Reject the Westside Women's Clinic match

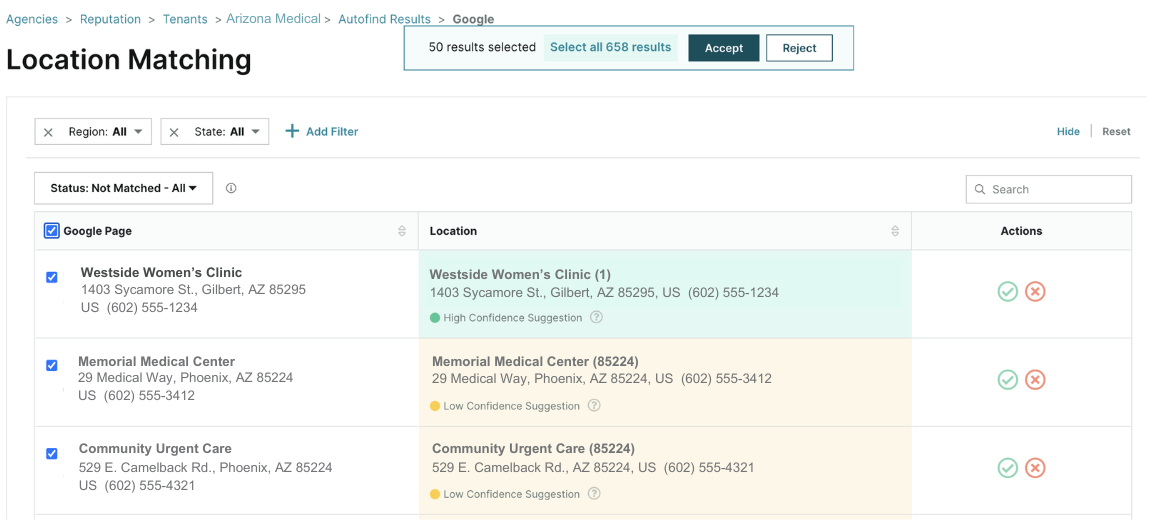[x=1035, y=292]
